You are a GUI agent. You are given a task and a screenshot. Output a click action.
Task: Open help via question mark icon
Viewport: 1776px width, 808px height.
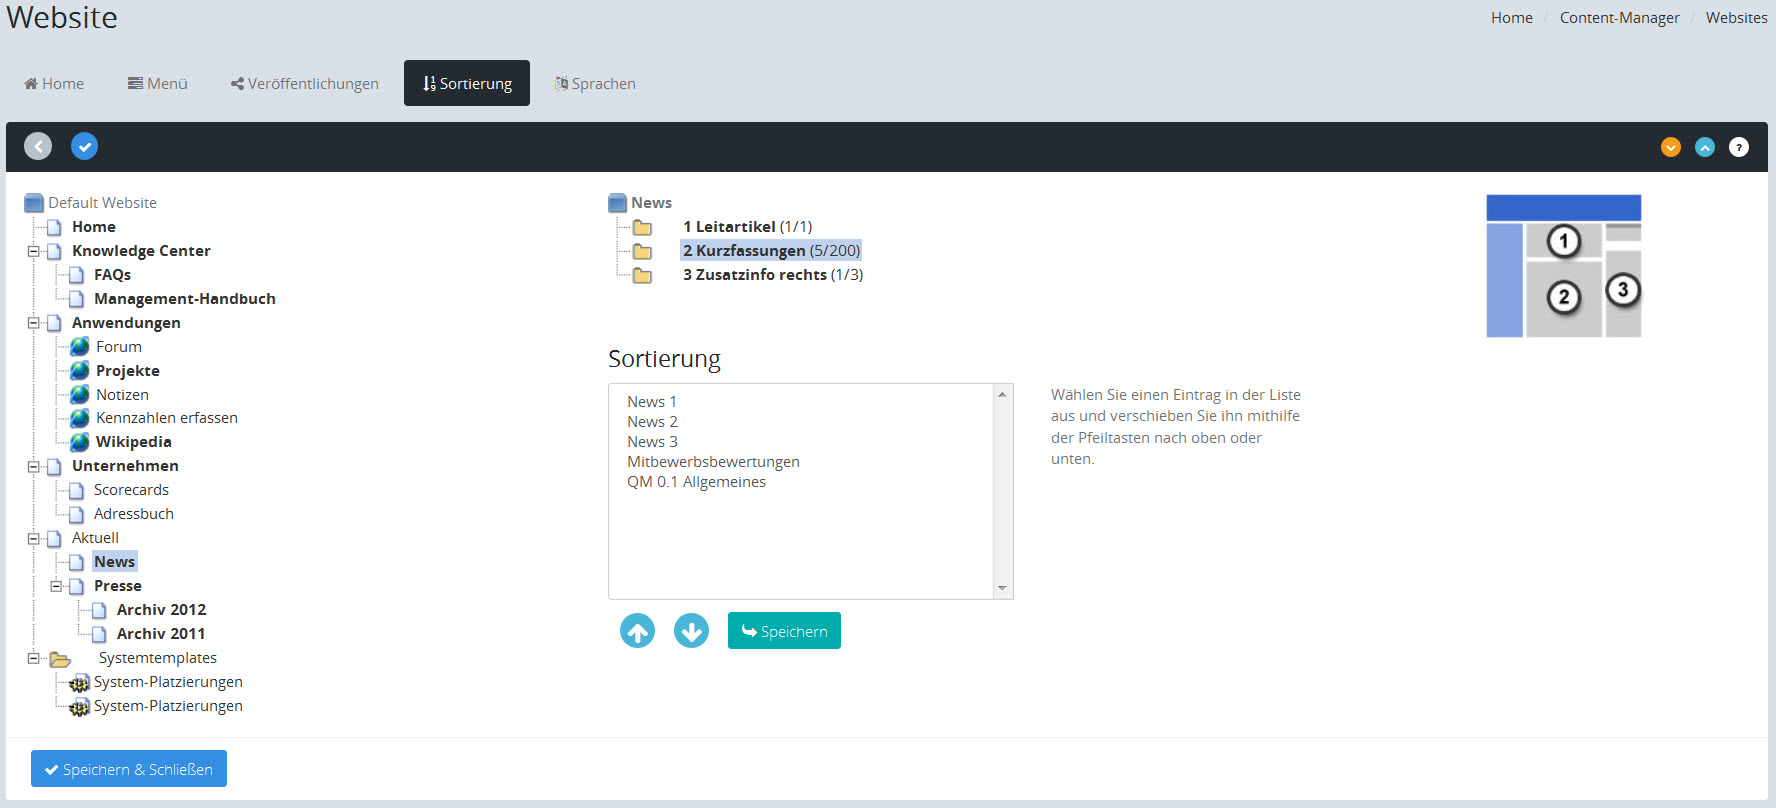coord(1739,147)
